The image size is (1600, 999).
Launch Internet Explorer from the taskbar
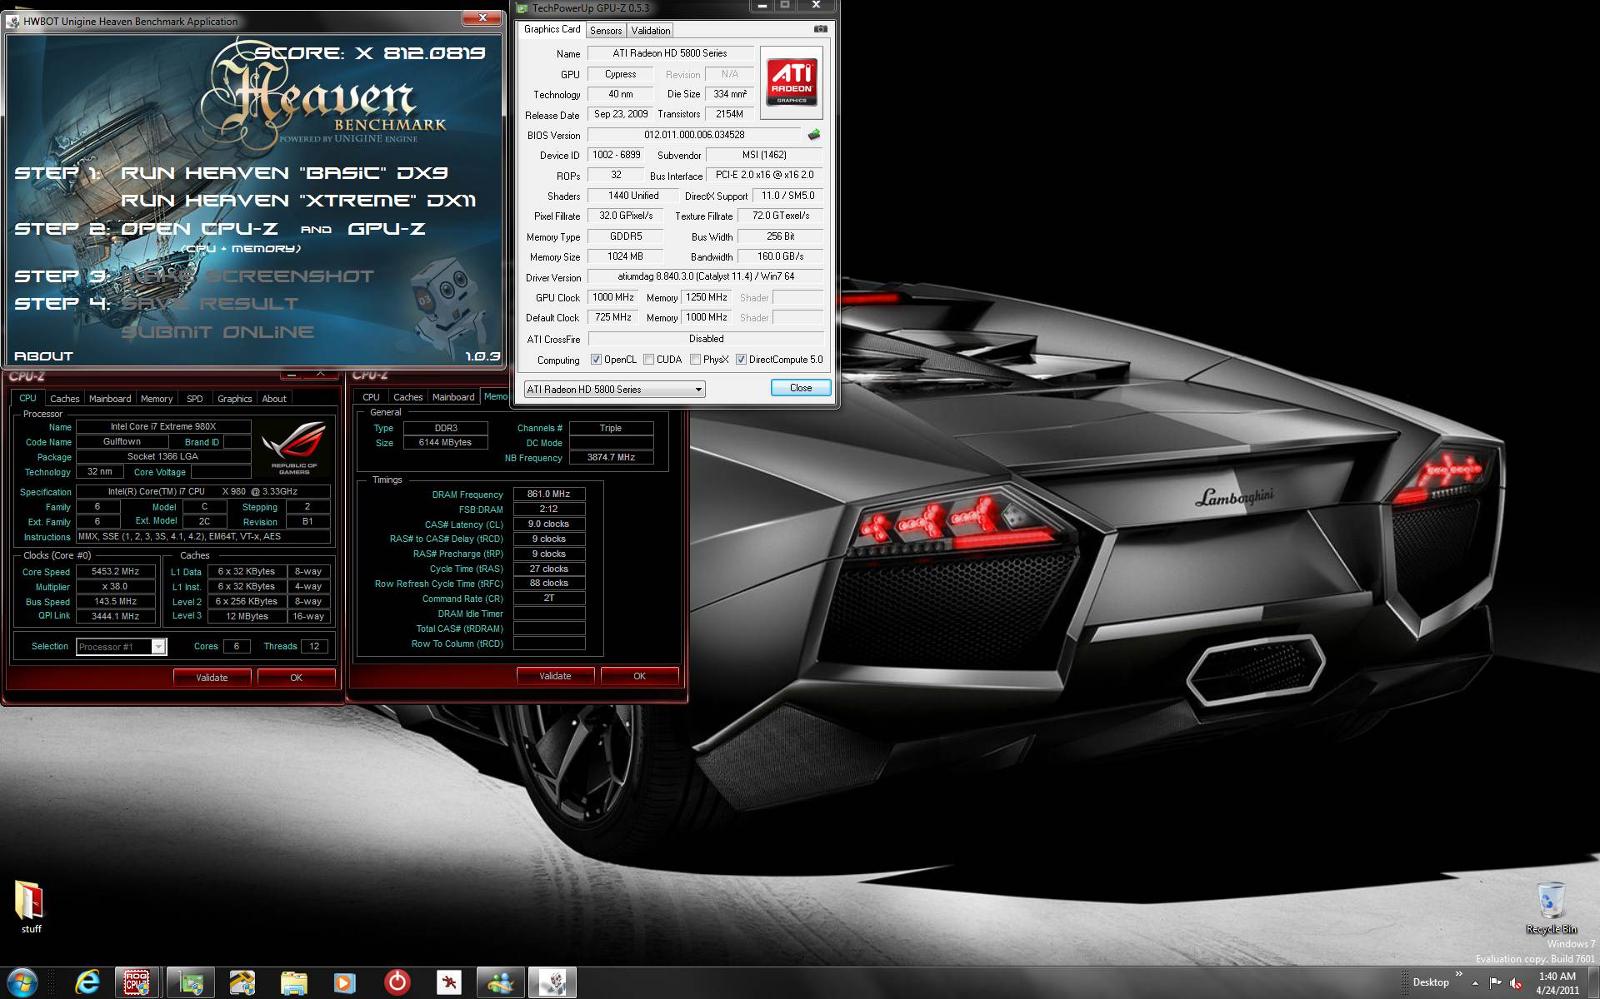pos(88,982)
